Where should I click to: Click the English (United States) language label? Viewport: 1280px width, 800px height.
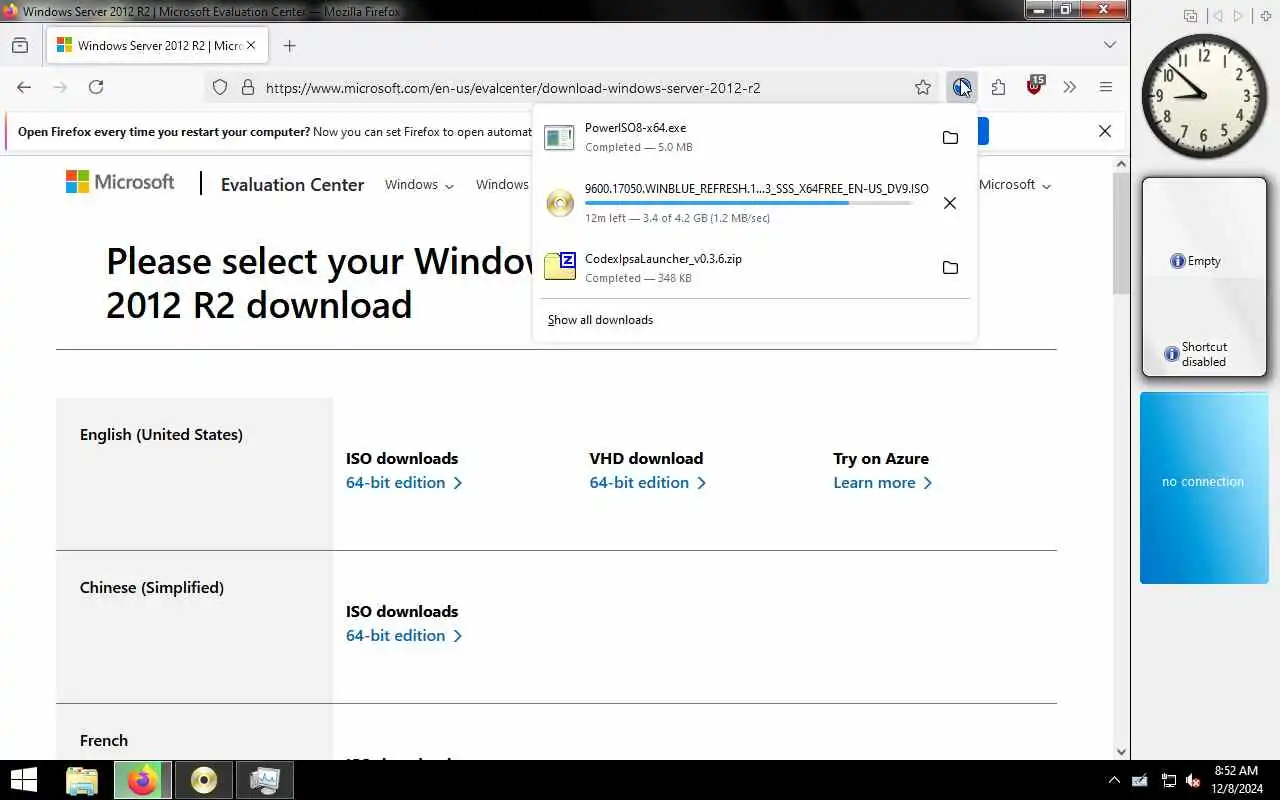[161, 434]
